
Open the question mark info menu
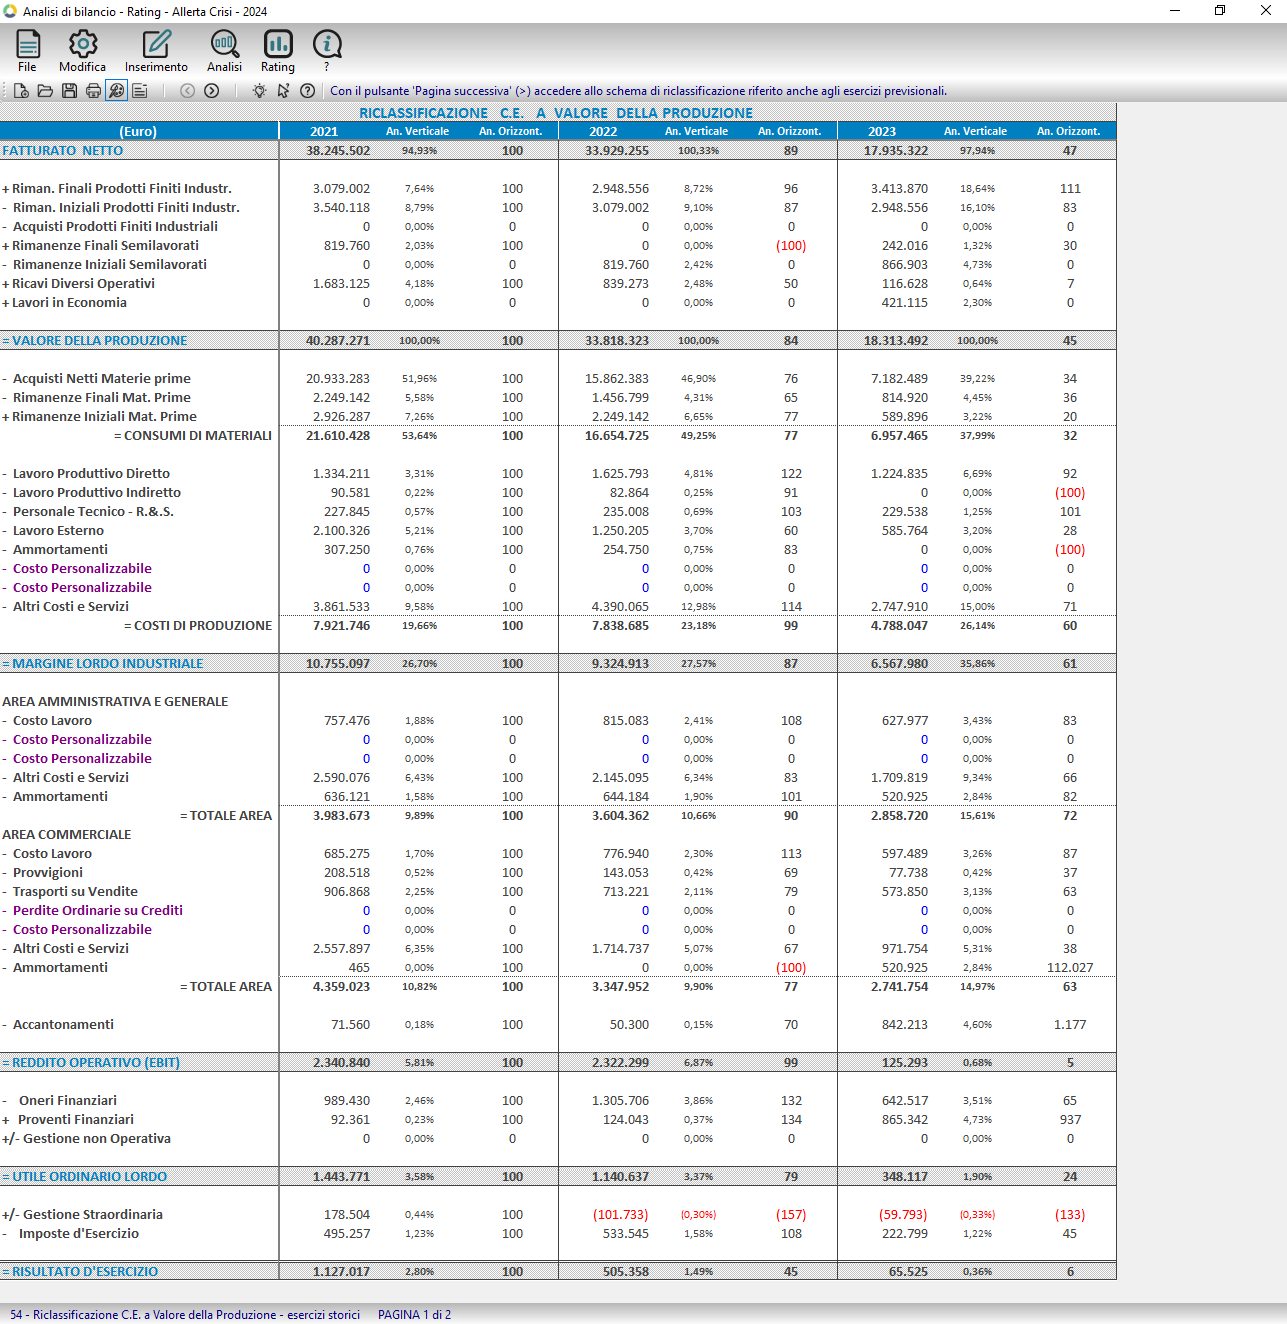tap(327, 51)
